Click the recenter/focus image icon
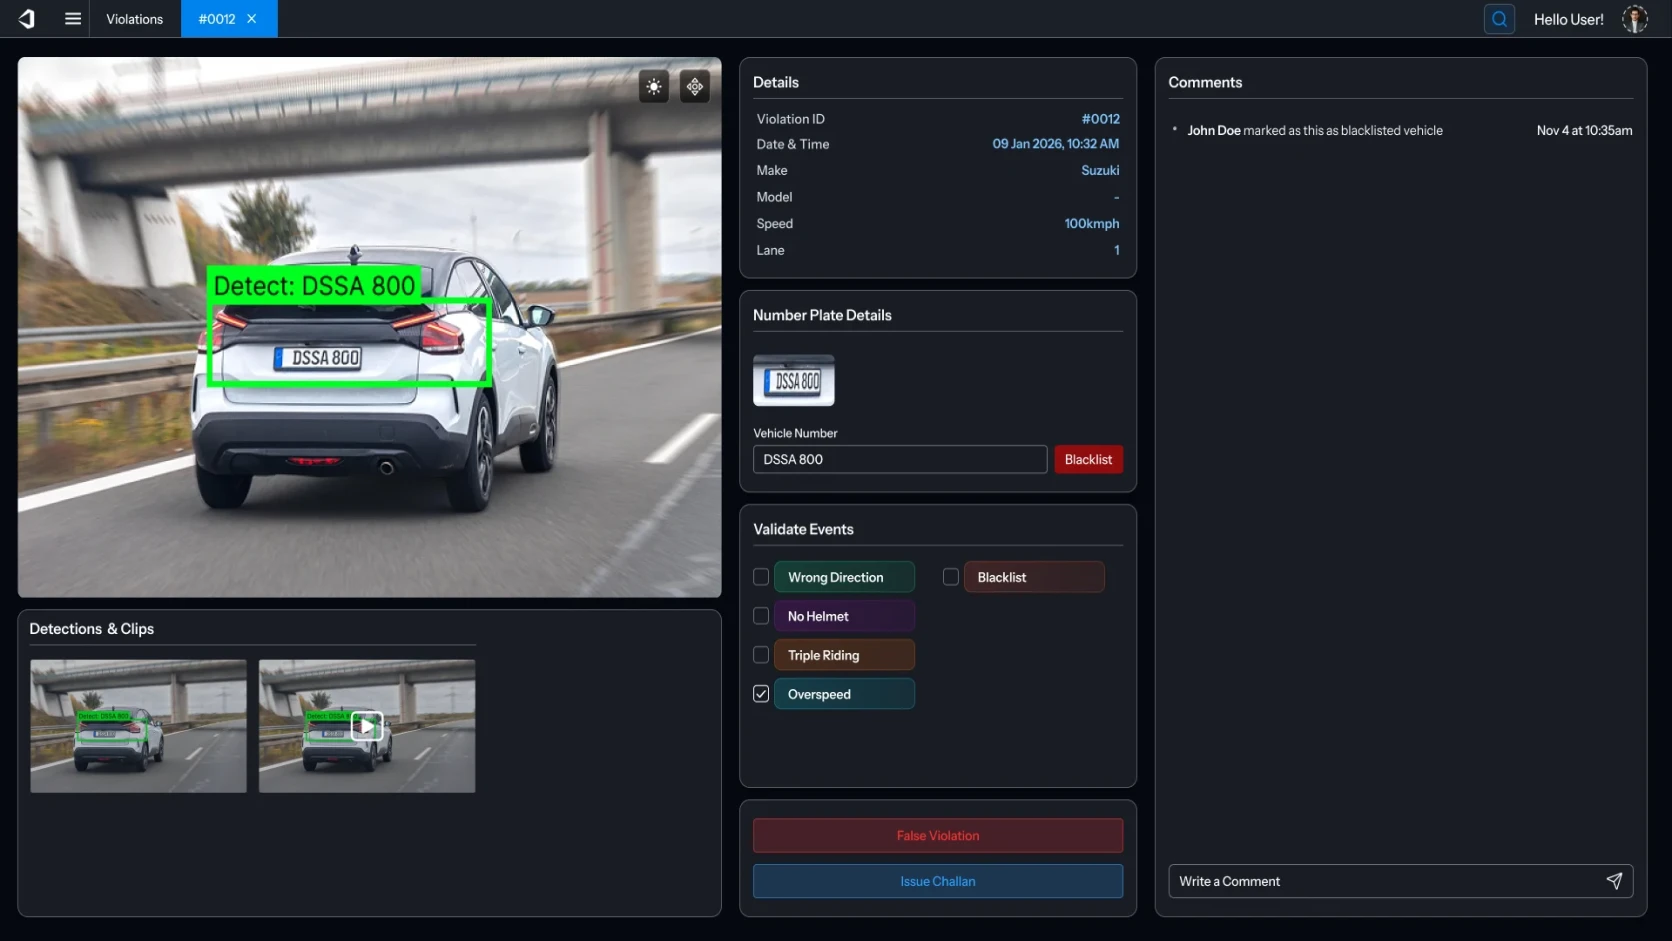 click(695, 87)
